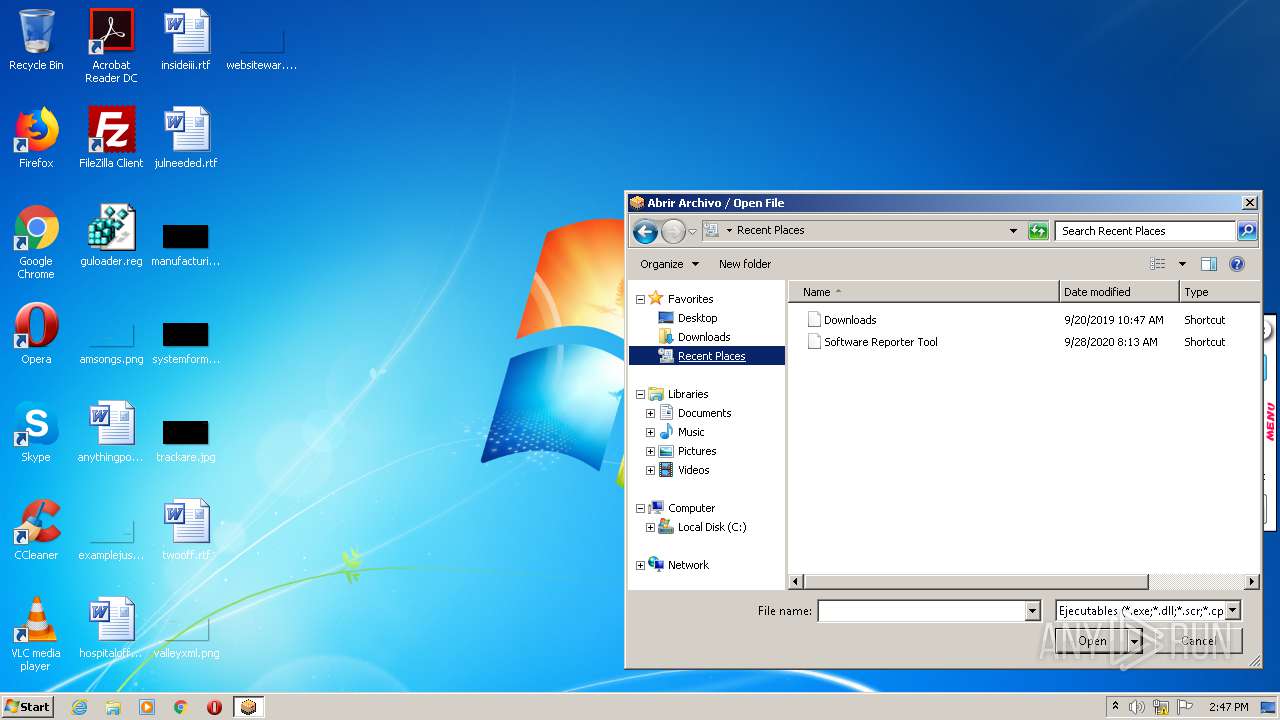Select Recent Places under Favorites
Image resolution: width=1280 pixels, height=720 pixels.
coord(711,356)
